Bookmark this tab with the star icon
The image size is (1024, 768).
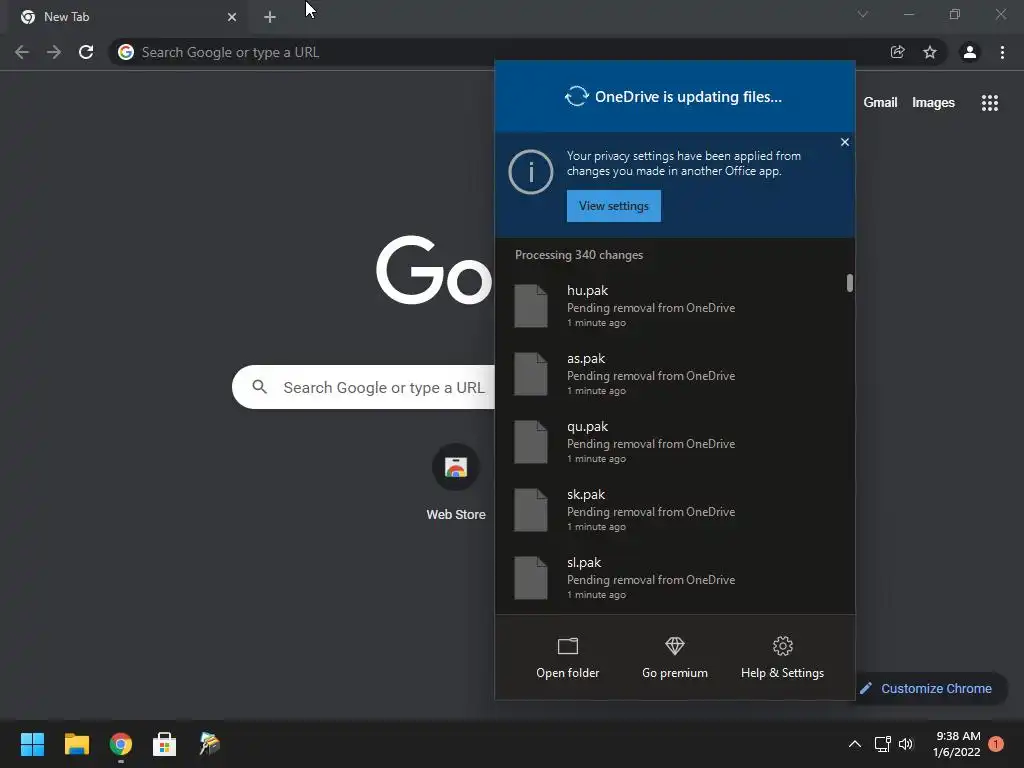click(929, 52)
